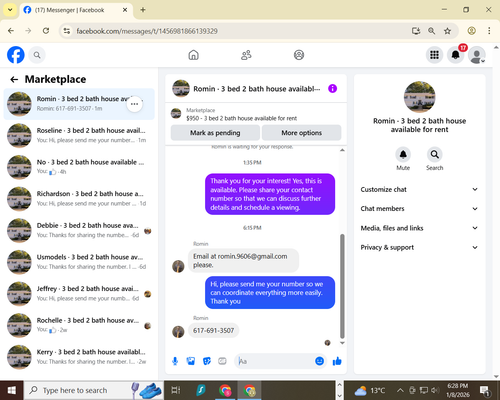Click the chat messages scrollbar thumb
Image resolution: width=500 pixels, height=400 pixels.
[342, 286]
